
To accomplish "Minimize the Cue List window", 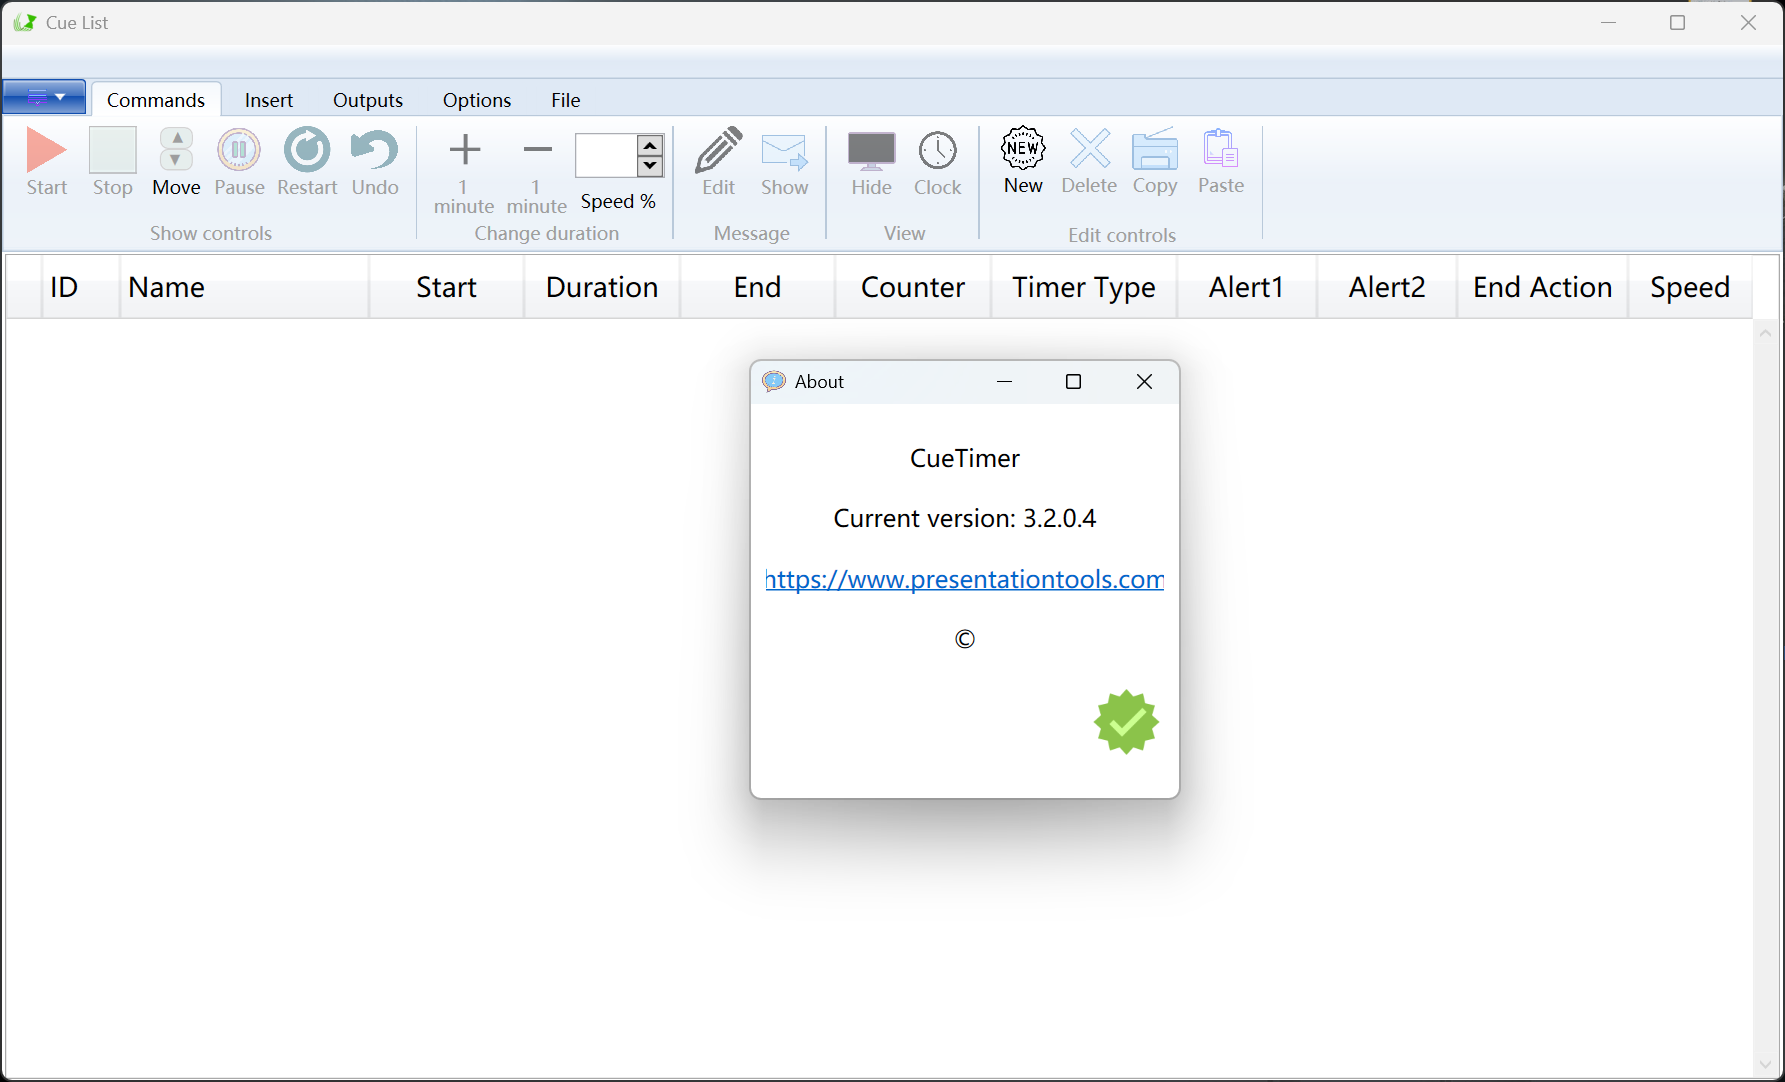I will [x=1608, y=22].
